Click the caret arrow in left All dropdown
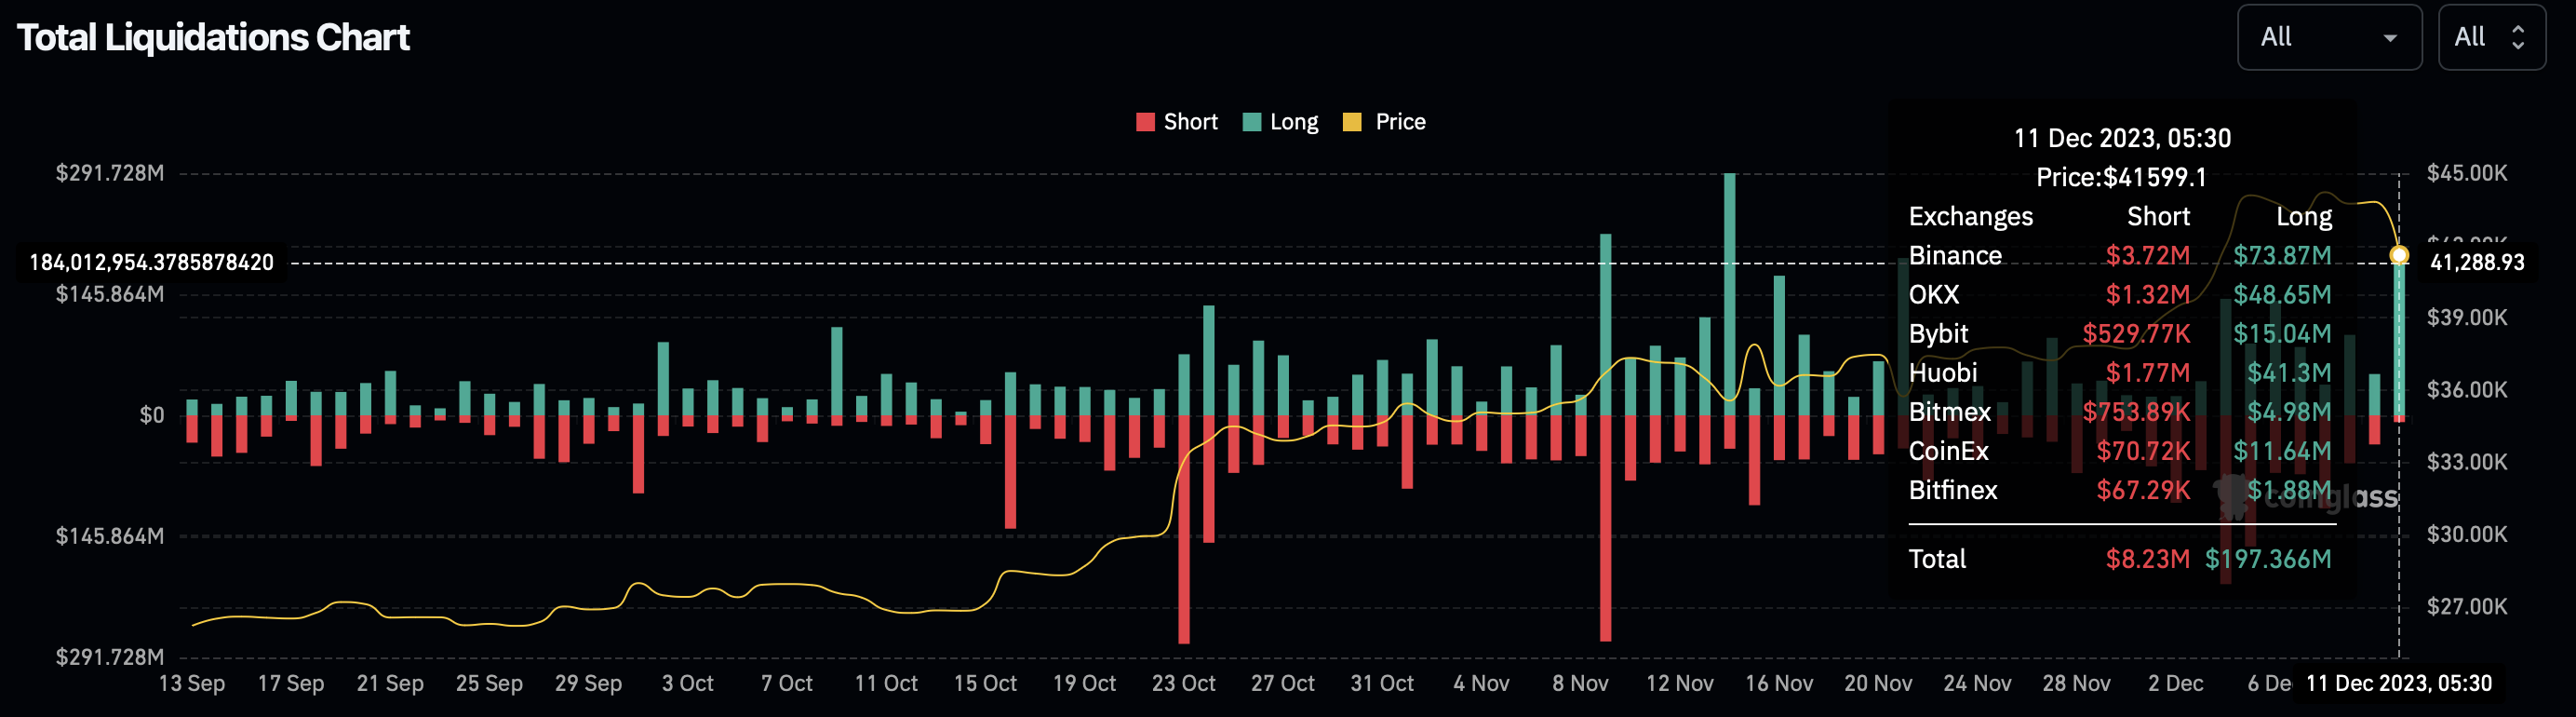This screenshot has height=717, width=2576. click(x=2390, y=38)
